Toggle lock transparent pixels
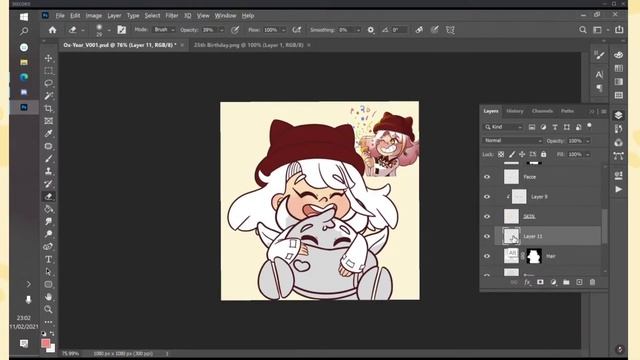The height and width of the screenshot is (360, 640). click(501, 154)
